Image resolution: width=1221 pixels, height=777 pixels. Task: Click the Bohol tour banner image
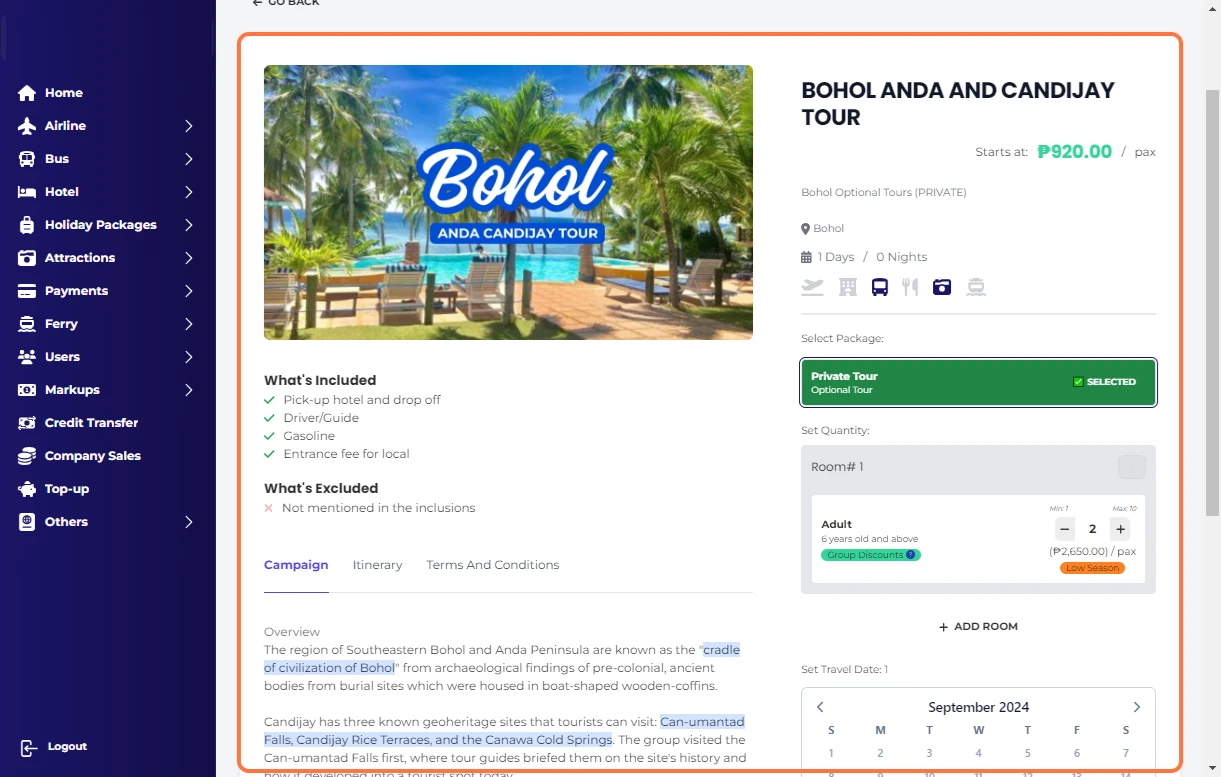(x=508, y=202)
